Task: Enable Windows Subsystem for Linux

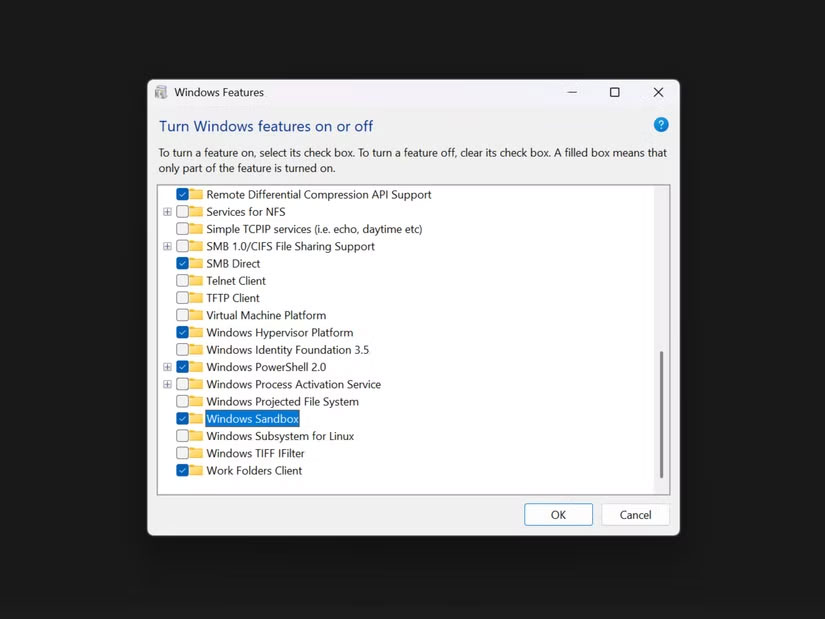Action: pyautogui.click(x=182, y=436)
